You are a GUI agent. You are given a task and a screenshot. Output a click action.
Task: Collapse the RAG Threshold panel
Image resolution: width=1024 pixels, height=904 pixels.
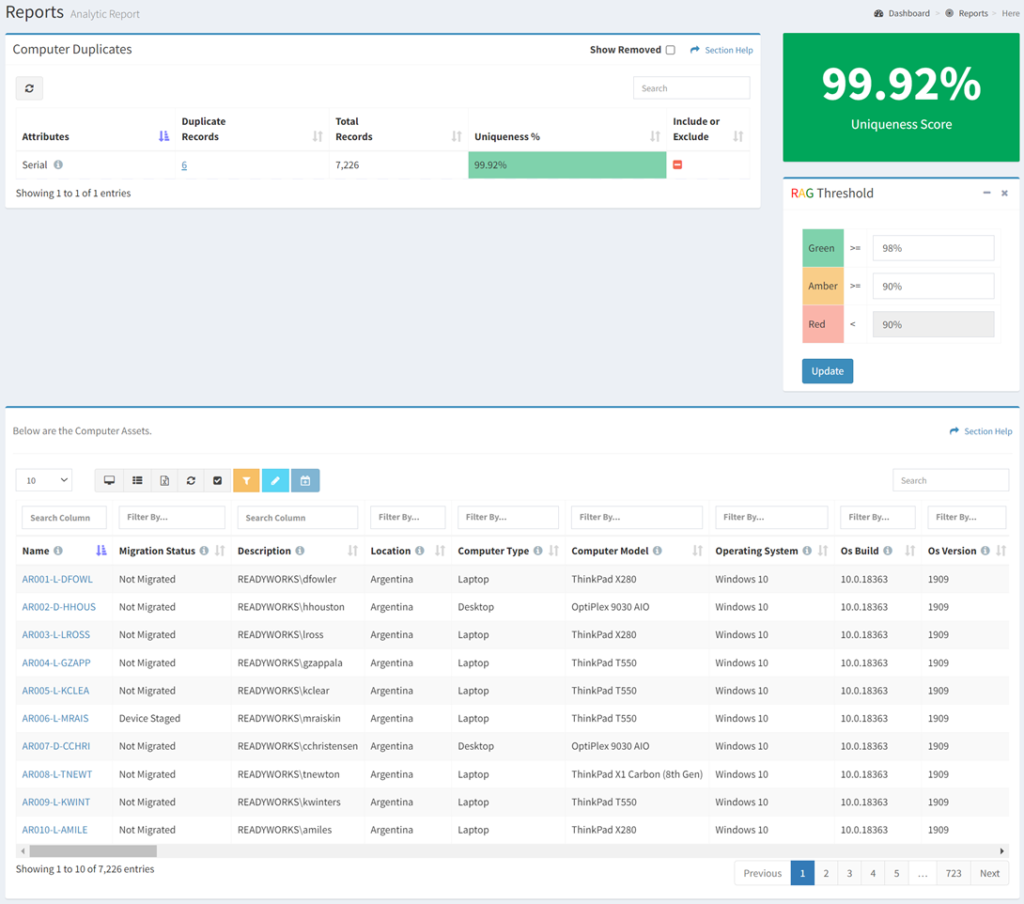988,193
